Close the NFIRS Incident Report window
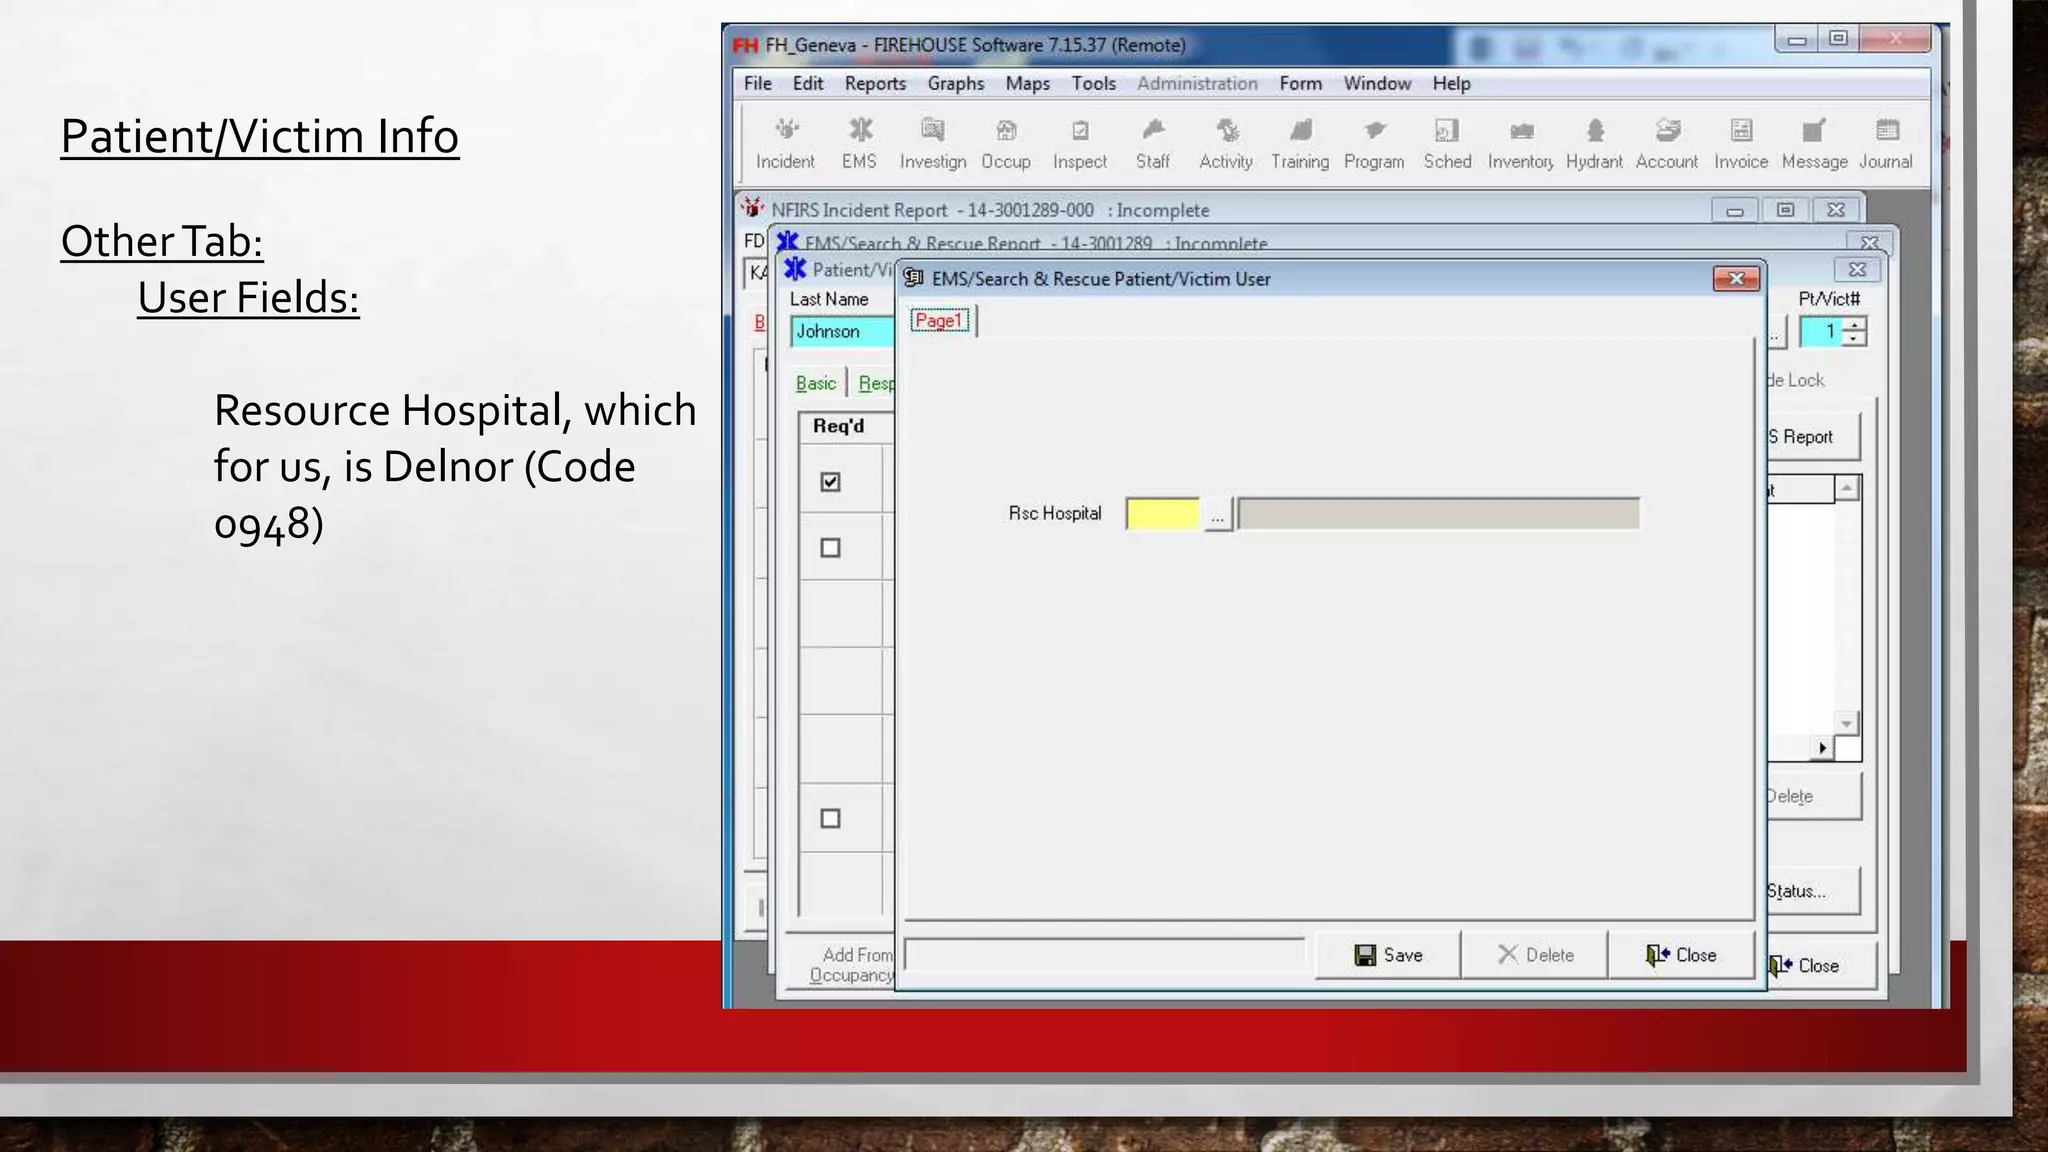2048x1152 pixels. 1836,210
